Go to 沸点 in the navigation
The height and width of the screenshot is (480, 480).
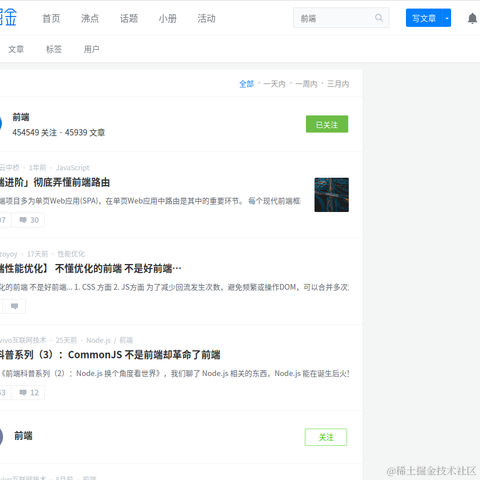click(x=90, y=19)
